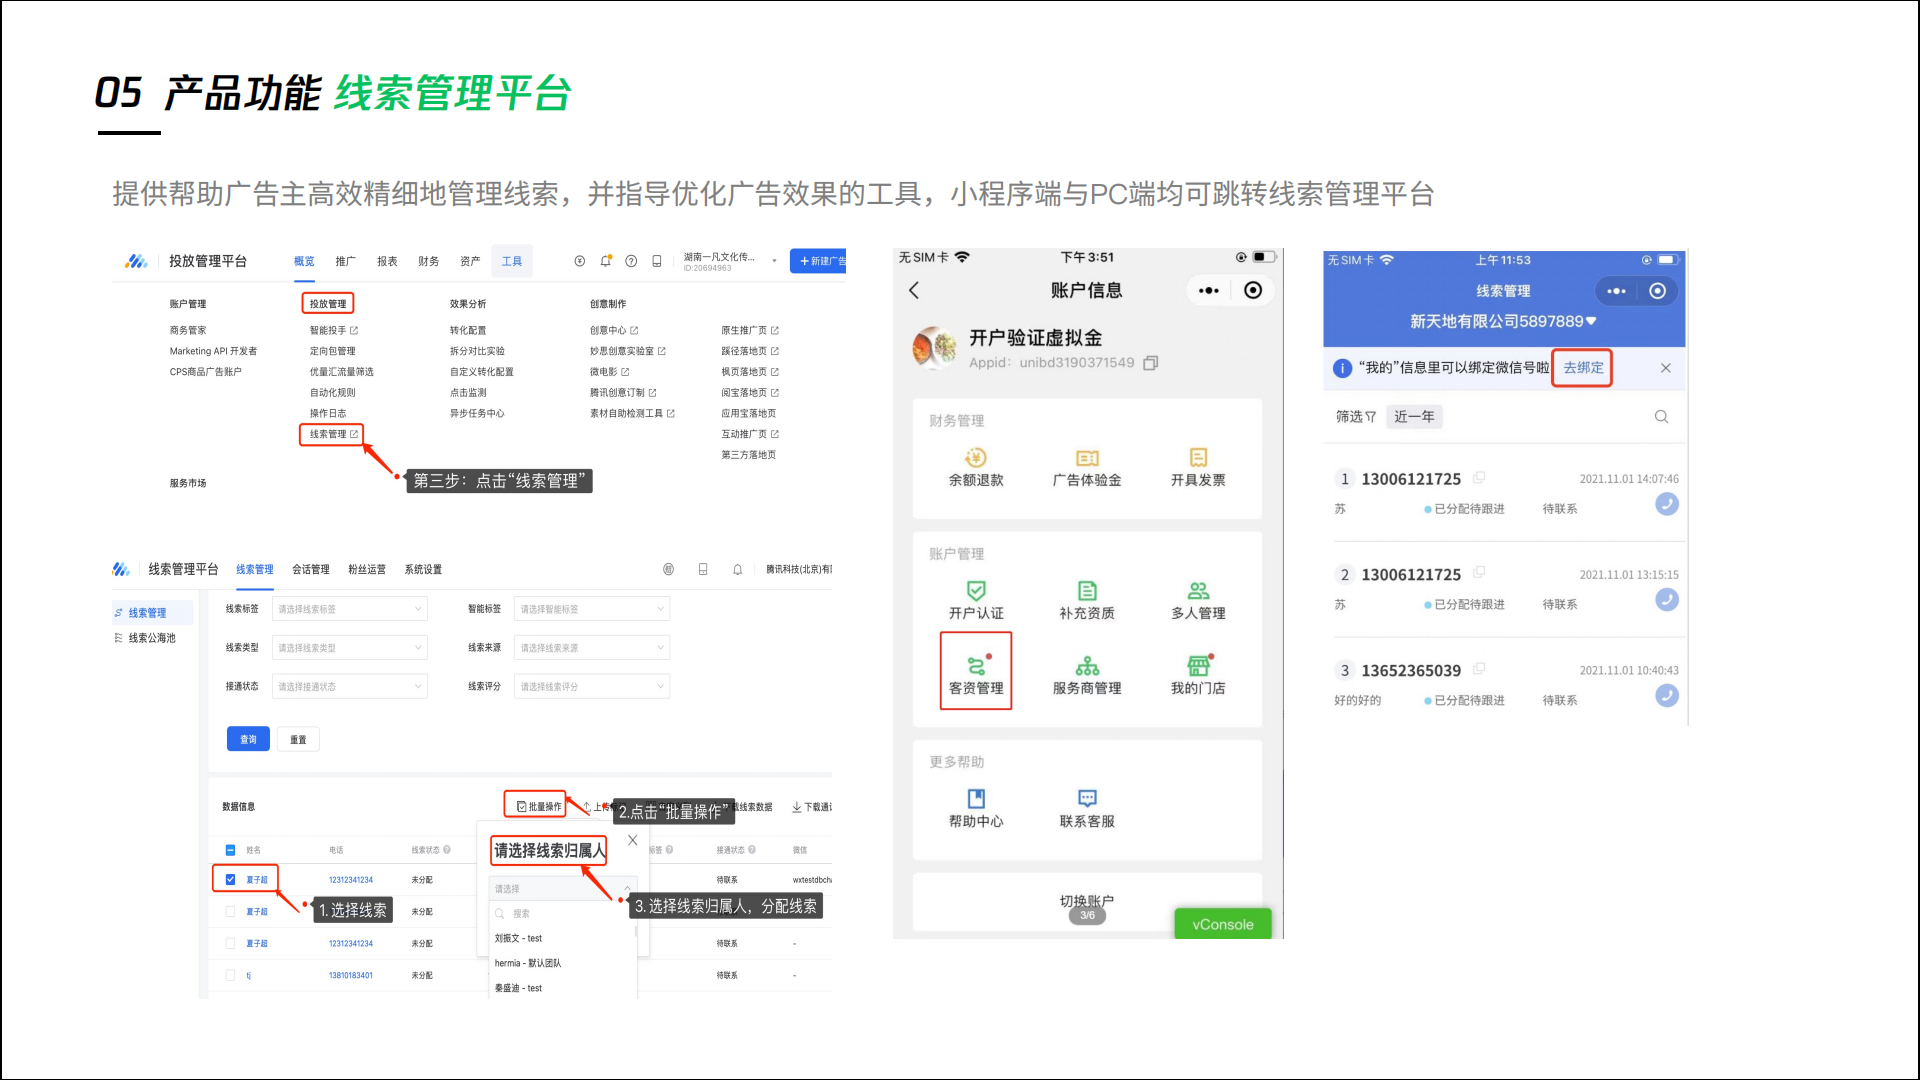Check second 夏子超 row with 未分配
The image size is (1920, 1080).
230,912
